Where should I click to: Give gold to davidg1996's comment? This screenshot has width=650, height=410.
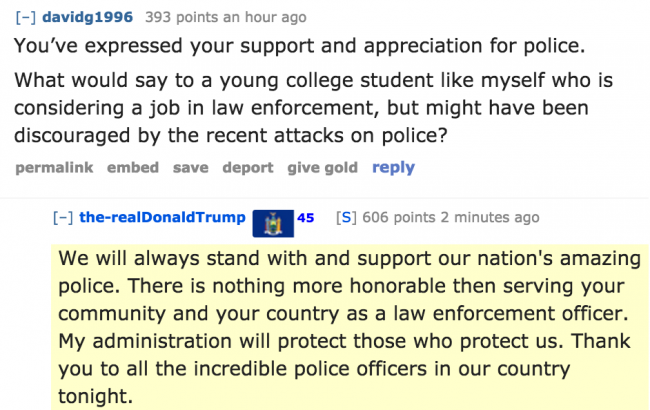[322, 167]
